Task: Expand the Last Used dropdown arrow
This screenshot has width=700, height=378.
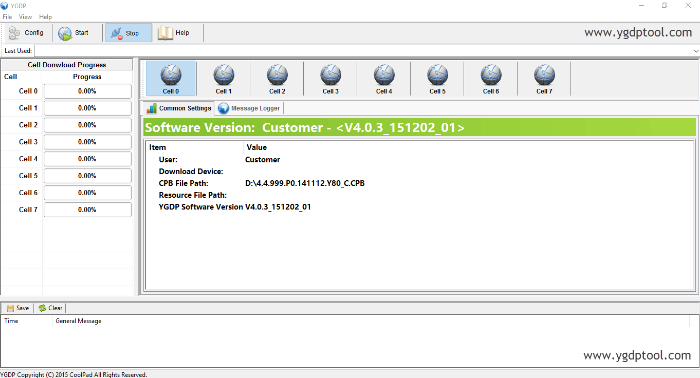Action: (x=696, y=51)
